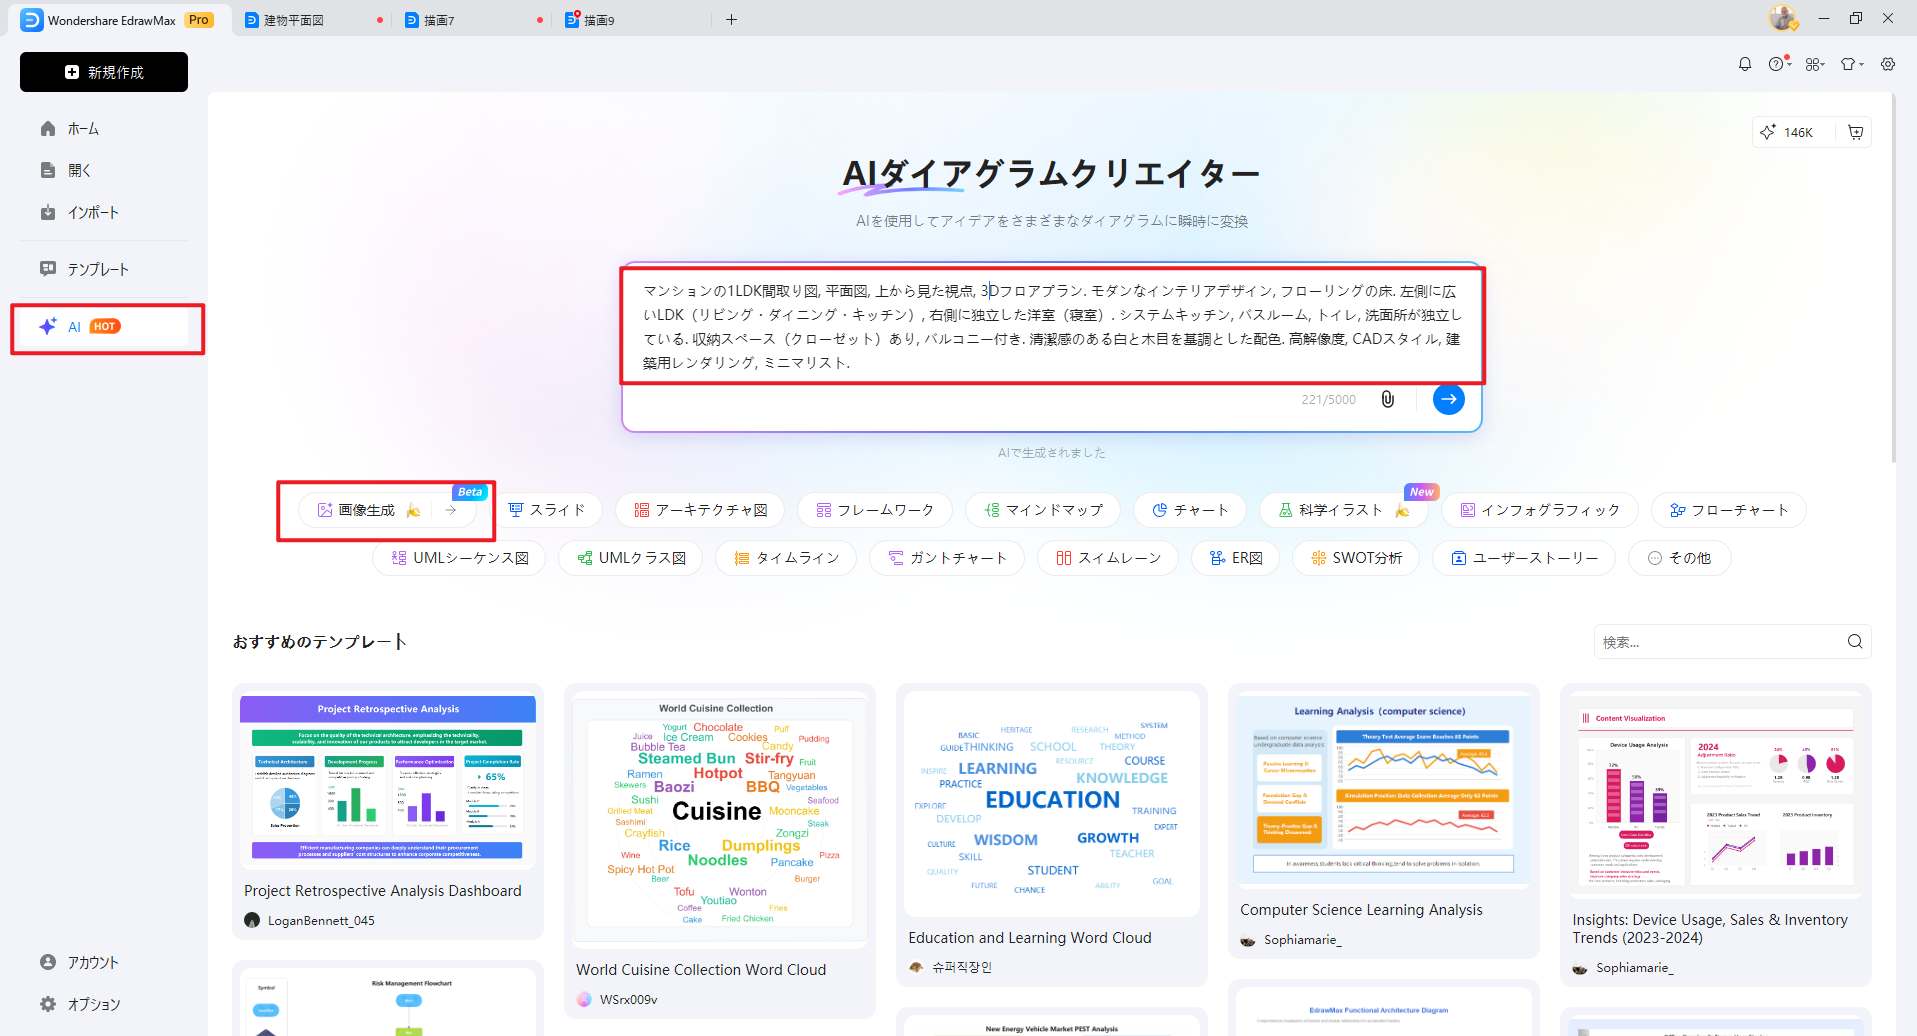Send the prompt with the arrow button
This screenshot has height=1036, width=1917.
(x=1448, y=398)
